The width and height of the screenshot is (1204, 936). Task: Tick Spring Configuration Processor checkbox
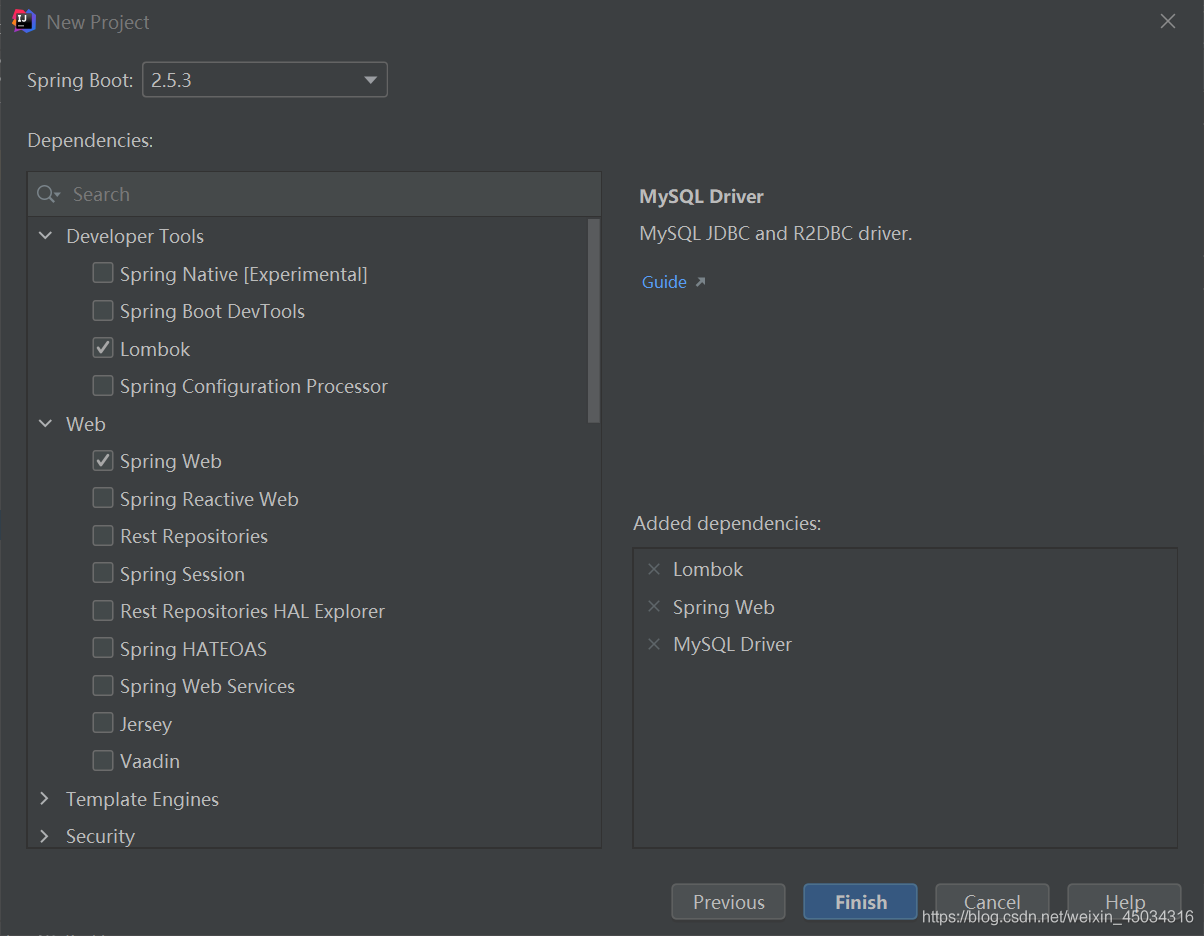(x=103, y=386)
